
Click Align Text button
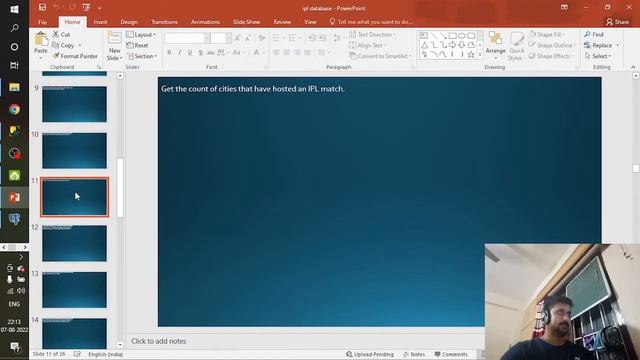[x=367, y=45]
